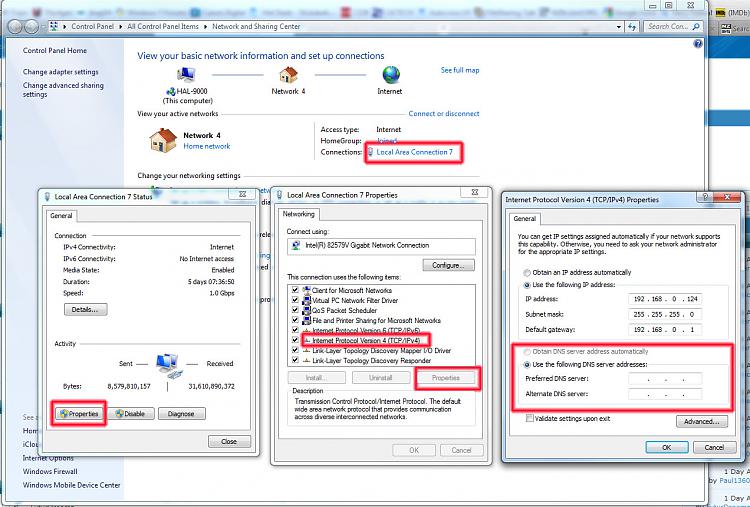
Task: Click Advanced button in TCP/IPv4 Properties
Action: [x=702, y=421]
